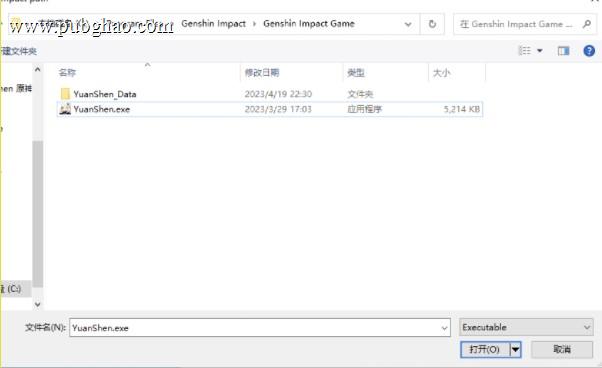The height and width of the screenshot is (368, 602).
Task: Click Genshin Impact in the breadcrumb path
Action: coord(213,24)
